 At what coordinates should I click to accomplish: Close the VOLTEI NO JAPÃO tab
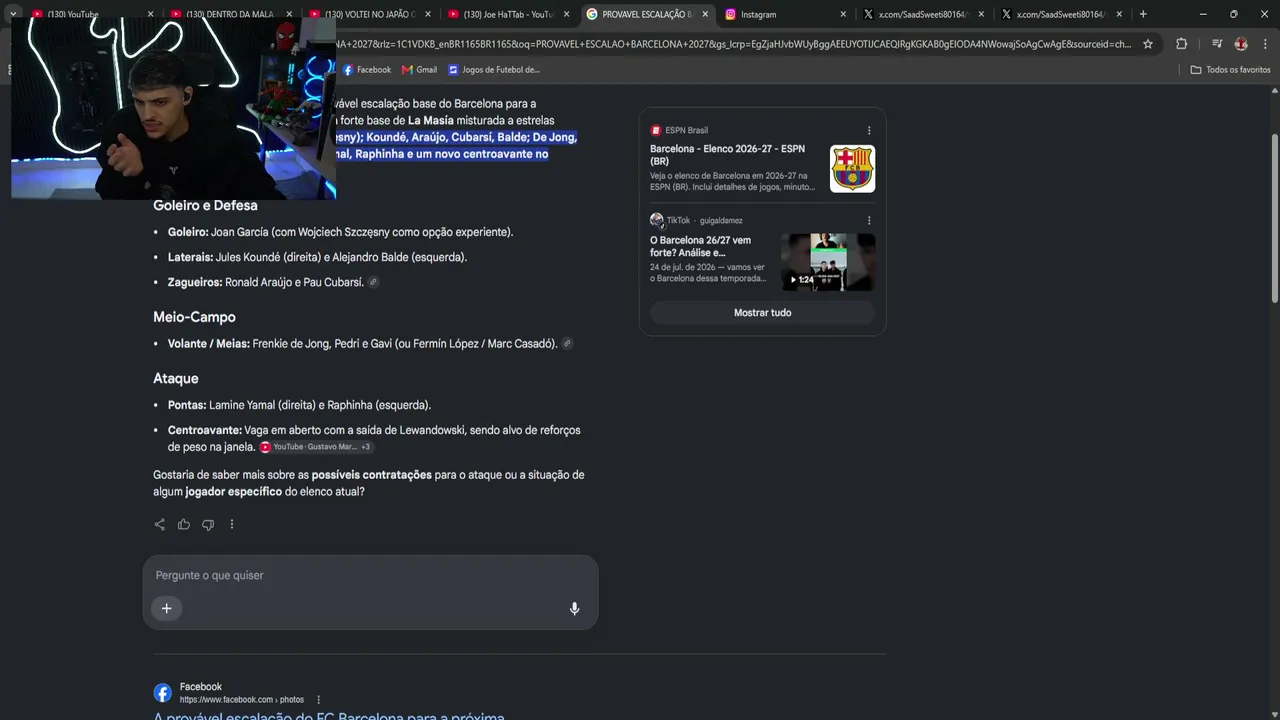click(428, 14)
